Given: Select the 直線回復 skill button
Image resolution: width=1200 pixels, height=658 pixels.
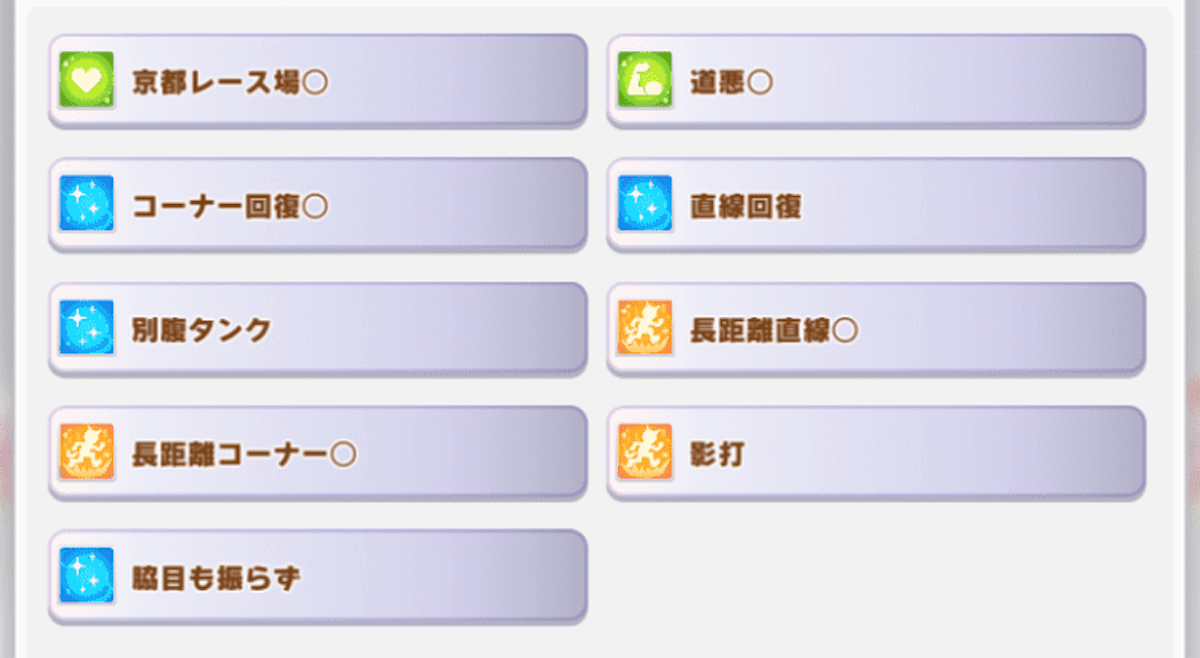Looking at the screenshot, I should point(876,205).
